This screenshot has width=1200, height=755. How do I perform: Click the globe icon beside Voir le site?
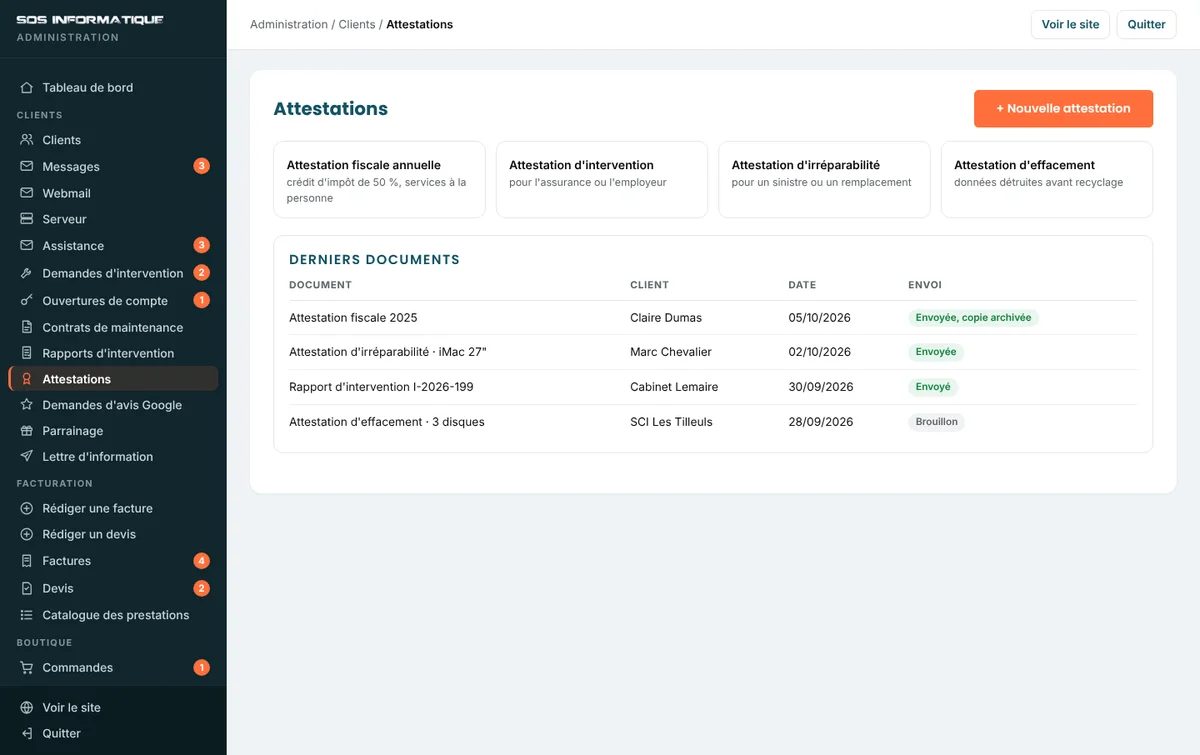[27, 707]
